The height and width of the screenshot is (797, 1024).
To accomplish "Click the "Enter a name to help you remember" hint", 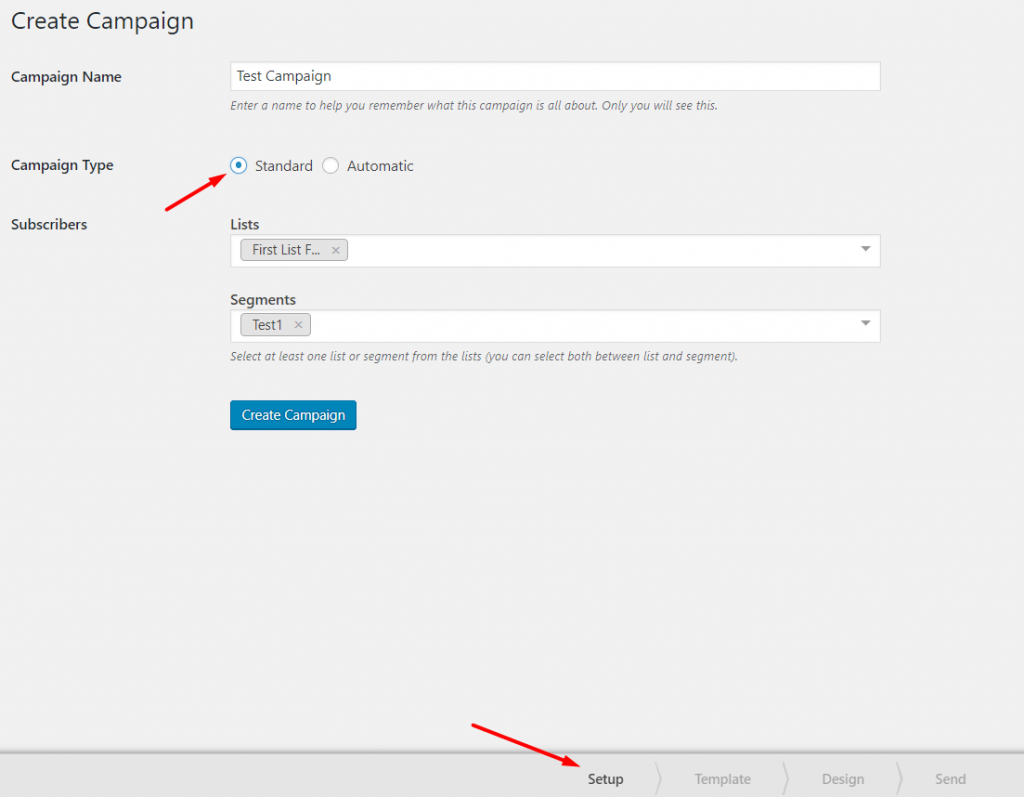I will pyautogui.click(x=473, y=106).
